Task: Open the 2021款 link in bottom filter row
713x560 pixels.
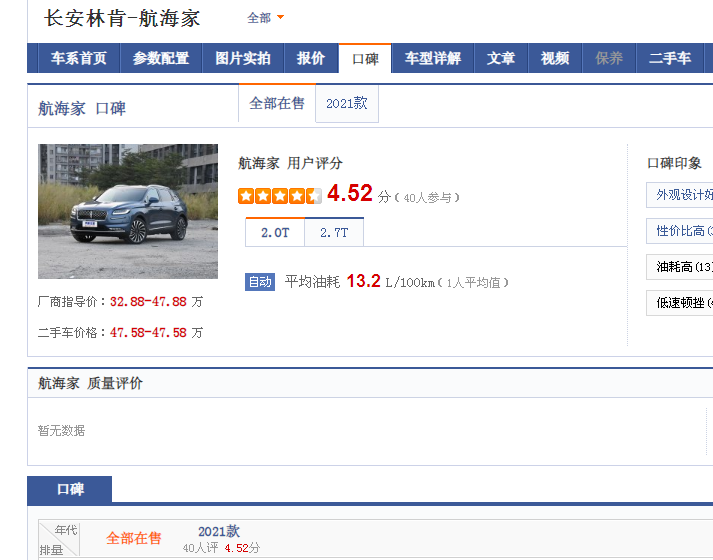Action: [x=219, y=532]
